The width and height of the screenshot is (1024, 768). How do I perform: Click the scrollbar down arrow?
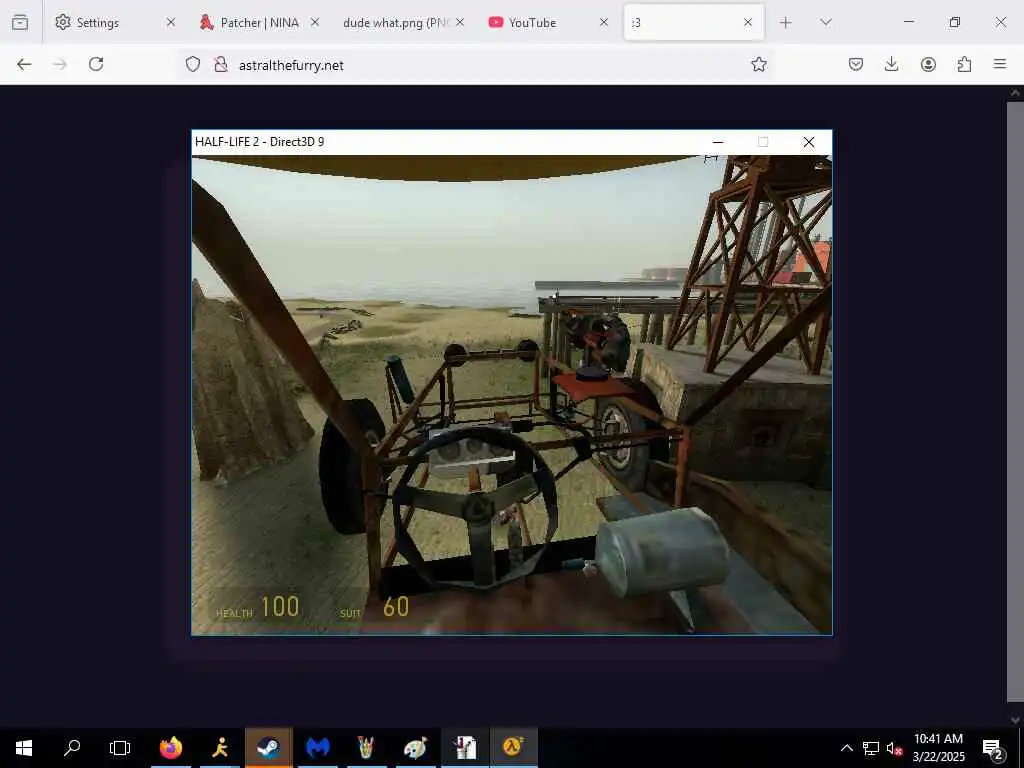point(1015,719)
